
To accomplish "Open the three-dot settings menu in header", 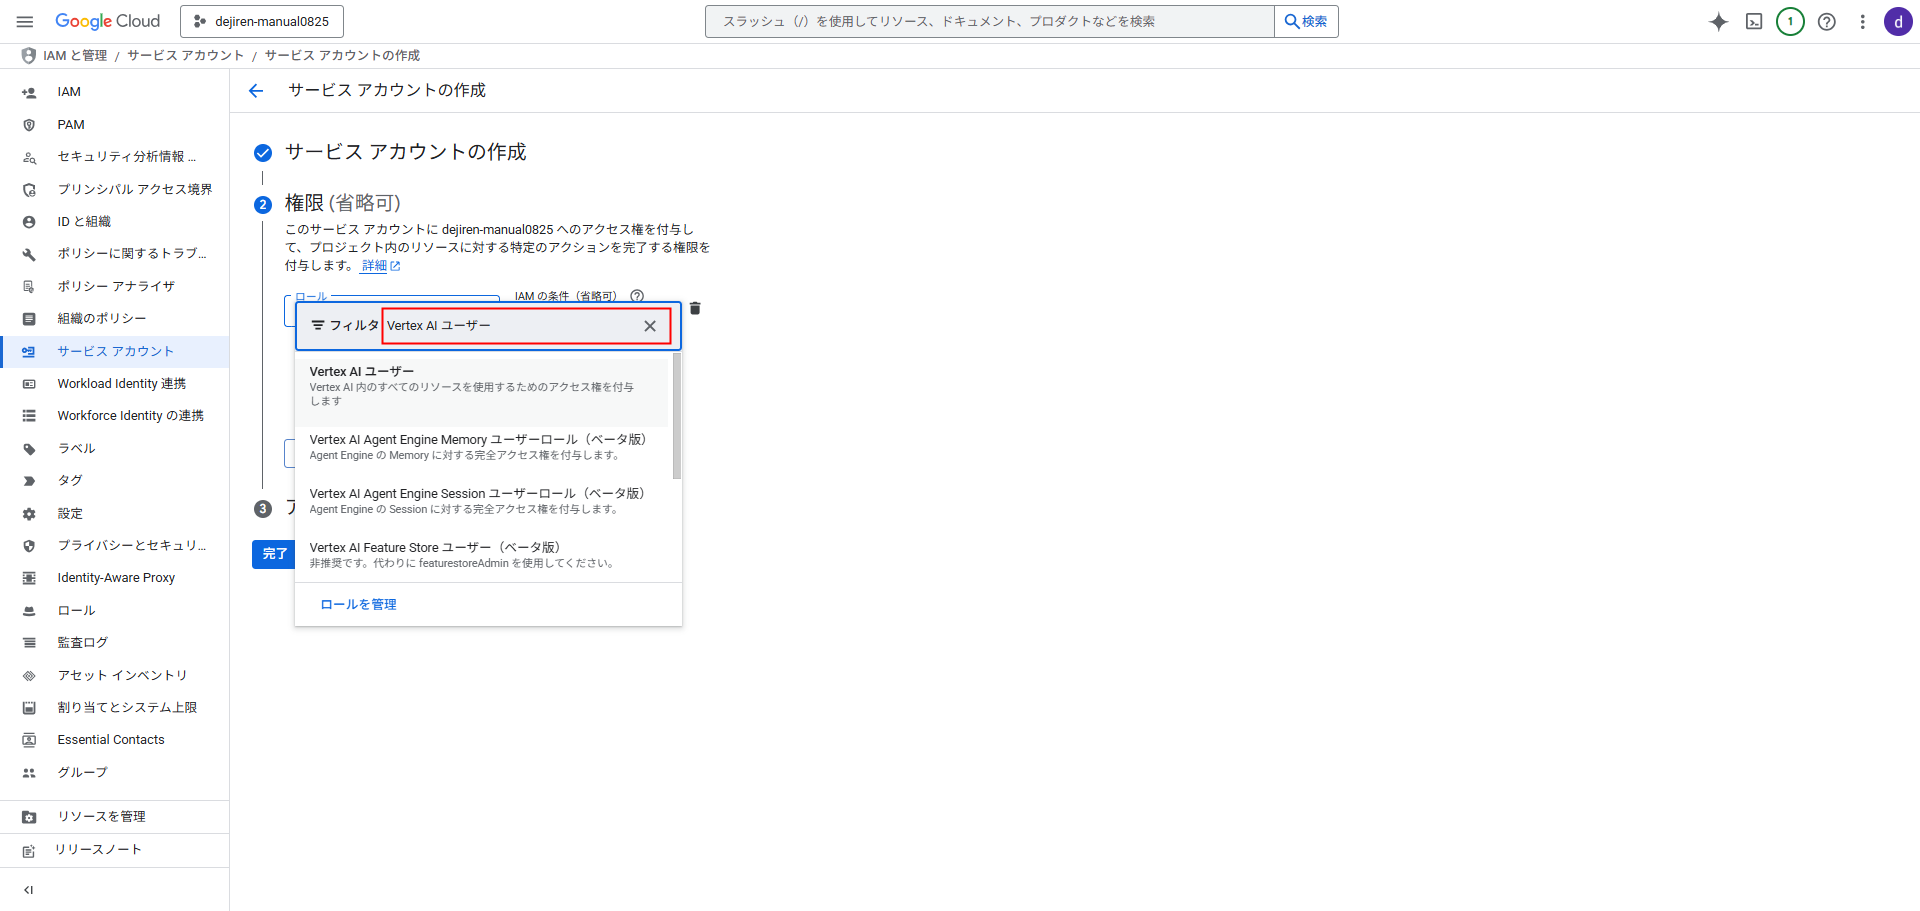I will pos(1862,22).
